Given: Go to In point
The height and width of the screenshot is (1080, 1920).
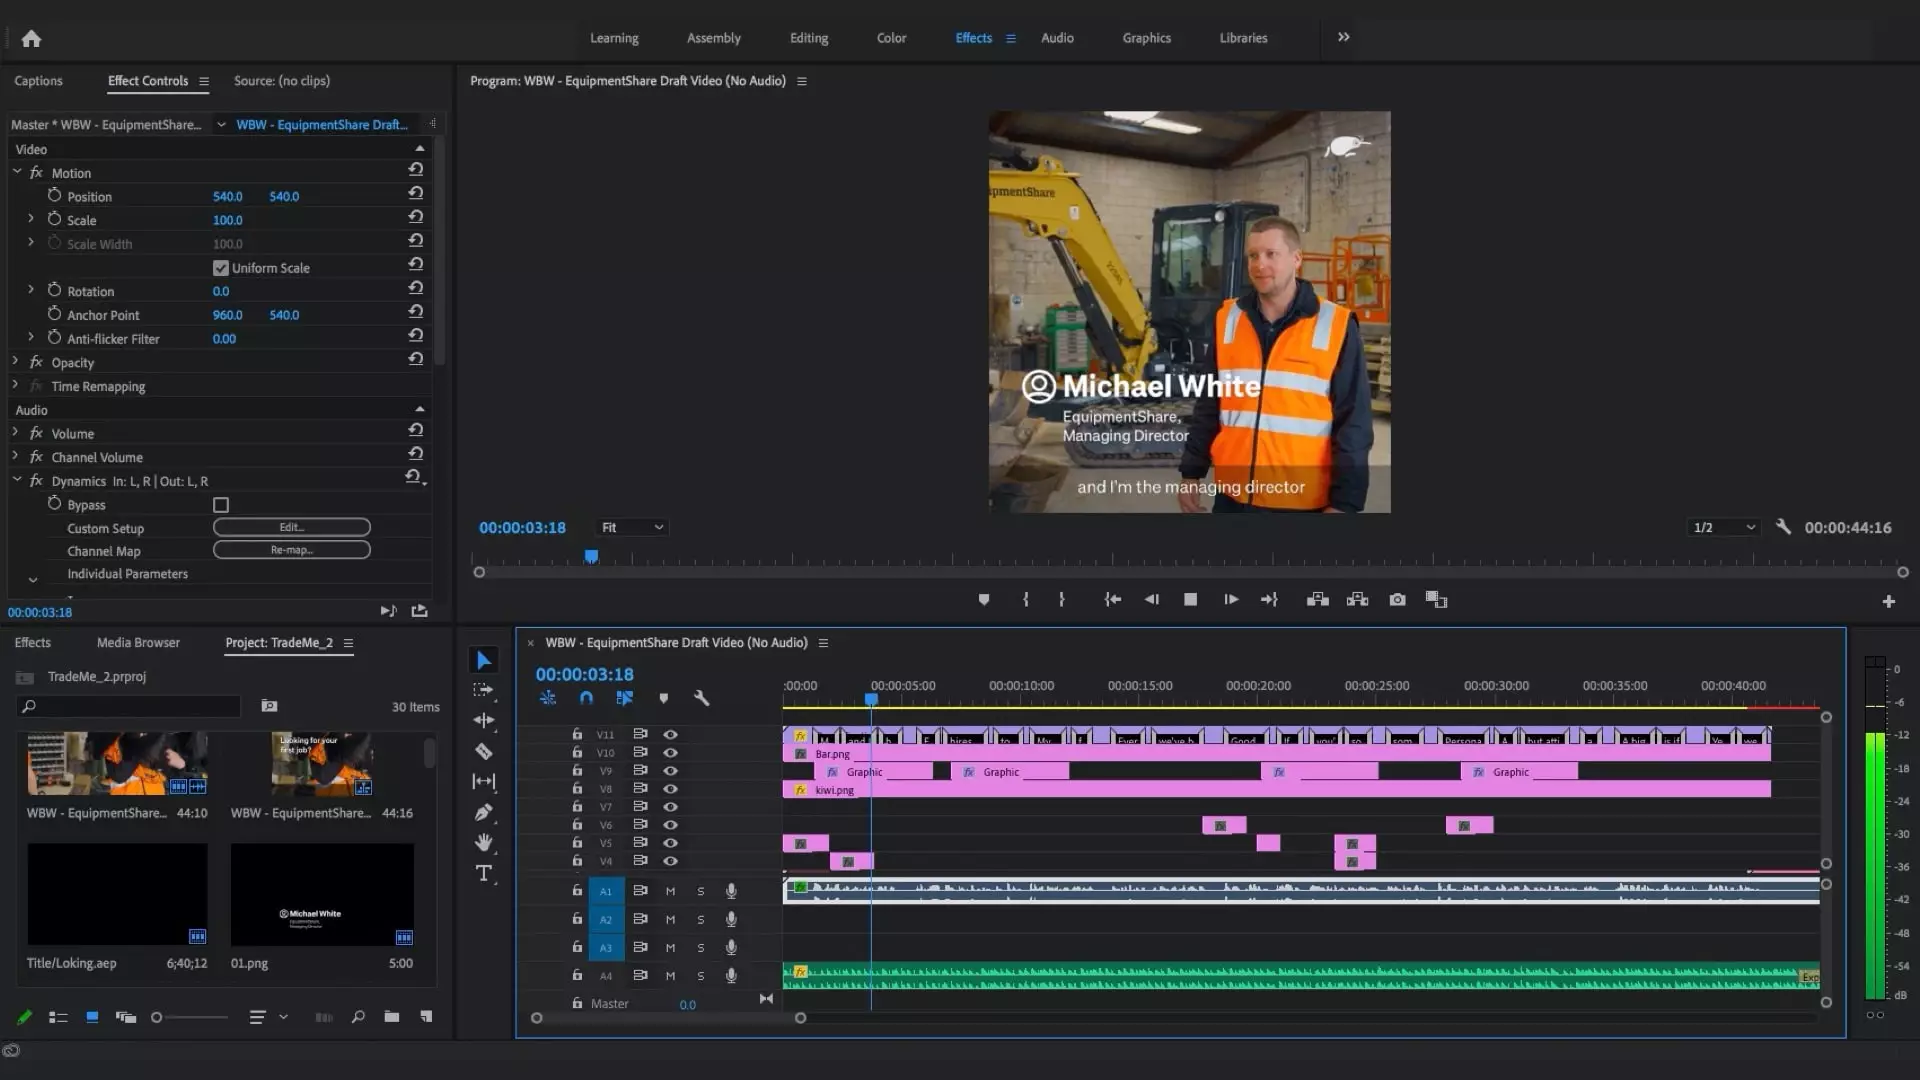Looking at the screenshot, I should click(1112, 600).
